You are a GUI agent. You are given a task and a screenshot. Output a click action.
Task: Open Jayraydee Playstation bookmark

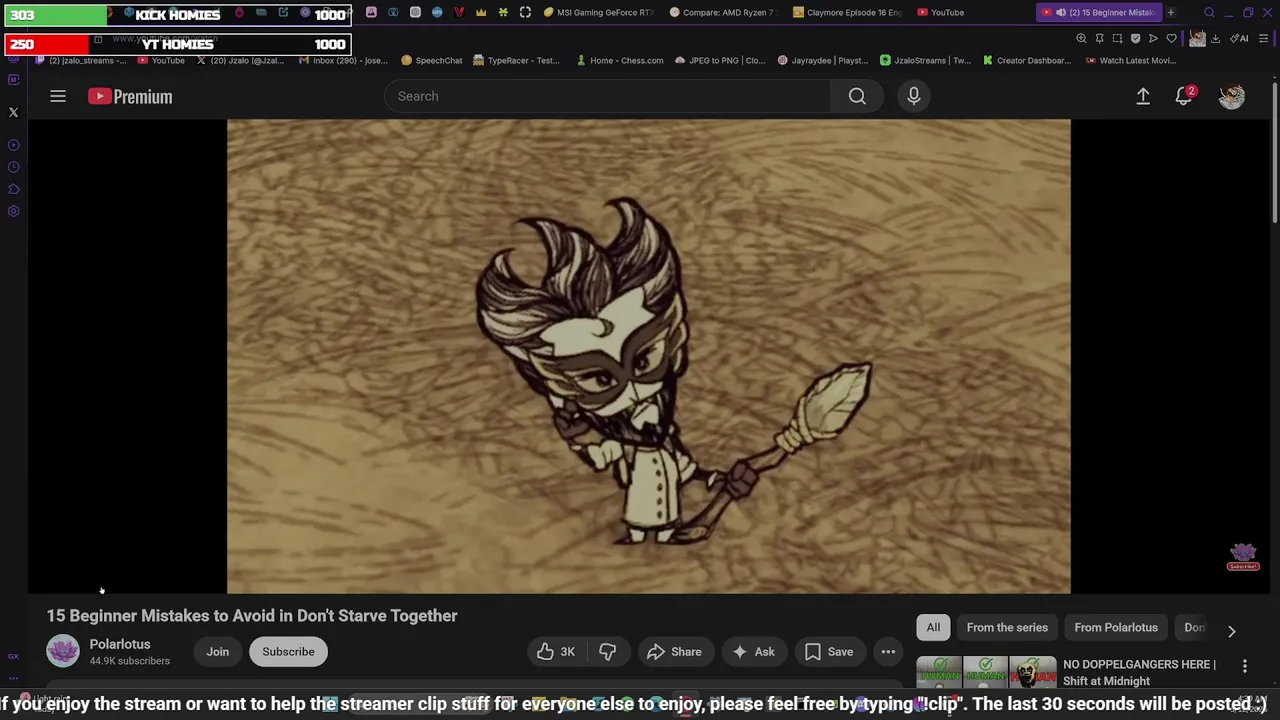(x=822, y=60)
